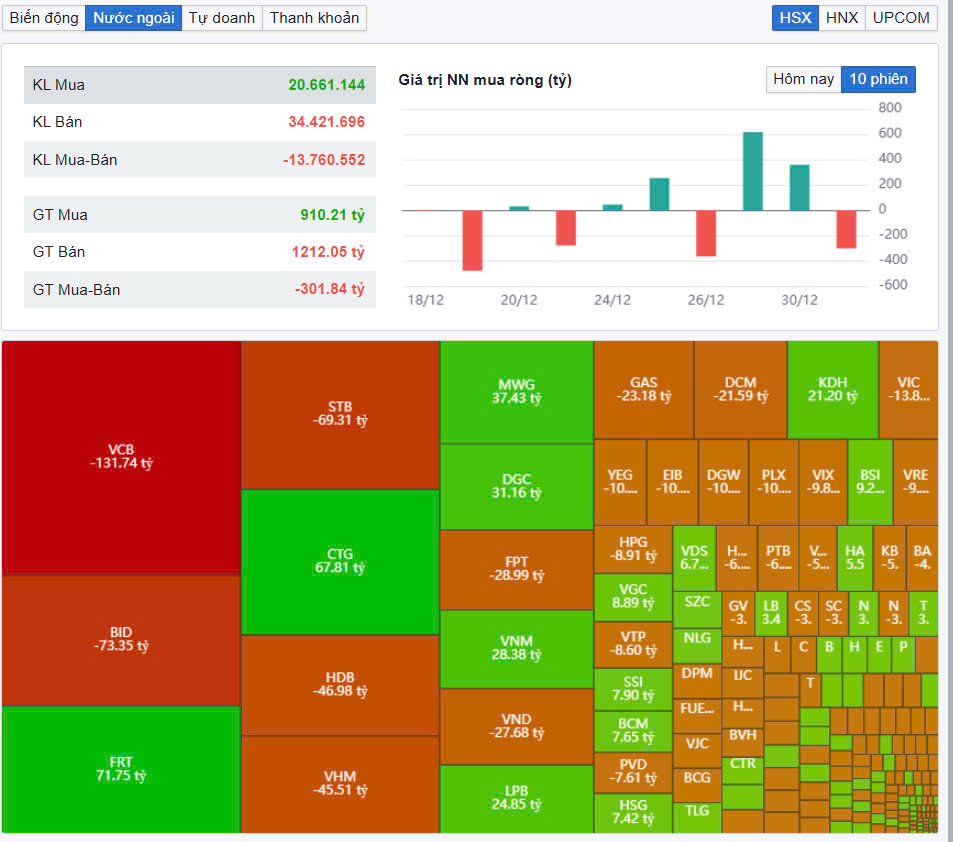Select the VGC 8.89 tỷ block
Image resolution: width=953 pixels, height=842 pixels.
click(x=633, y=597)
